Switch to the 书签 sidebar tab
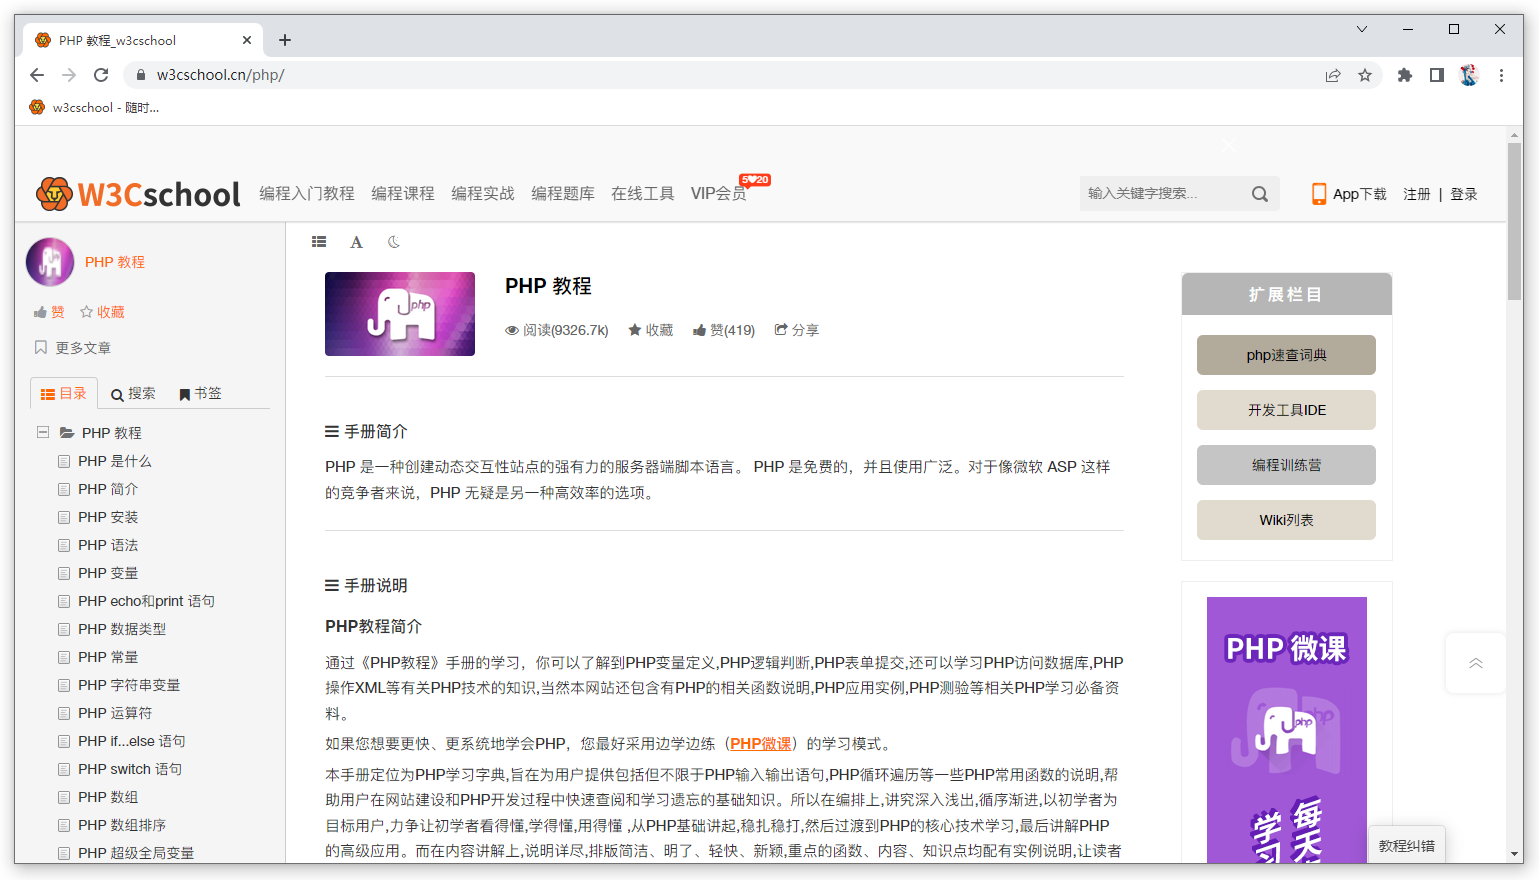 click(x=200, y=394)
